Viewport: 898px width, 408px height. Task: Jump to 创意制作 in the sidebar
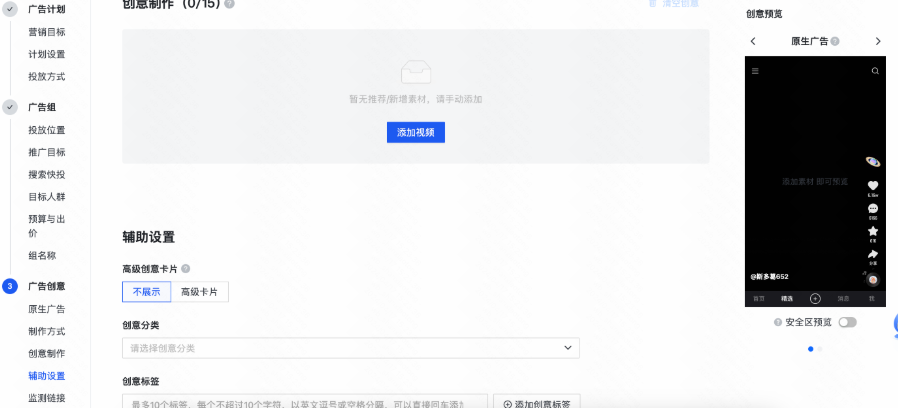tap(47, 354)
